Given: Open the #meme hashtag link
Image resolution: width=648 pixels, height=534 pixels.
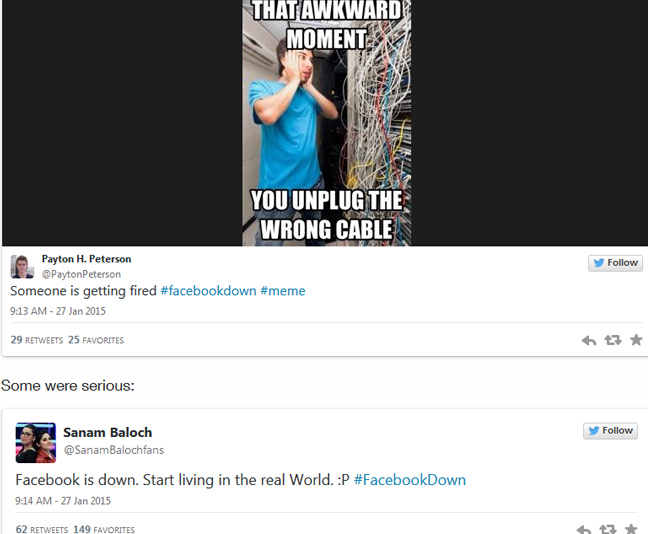Looking at the screenshot, I should (x=283, y=291).
